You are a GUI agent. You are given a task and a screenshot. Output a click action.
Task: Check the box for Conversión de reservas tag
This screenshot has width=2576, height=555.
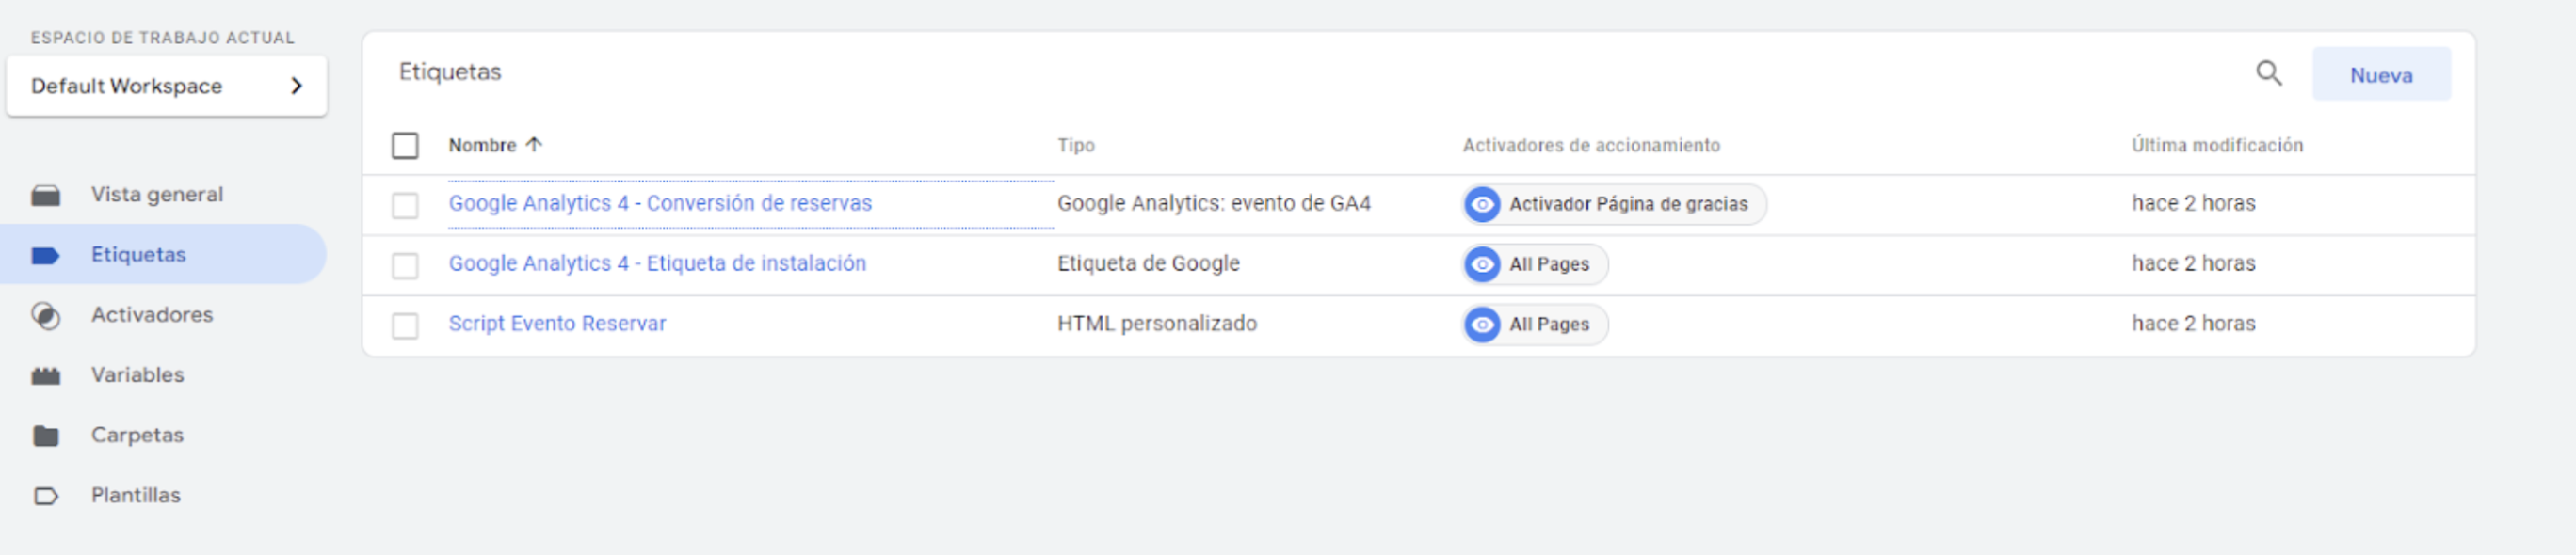(405, 205)
